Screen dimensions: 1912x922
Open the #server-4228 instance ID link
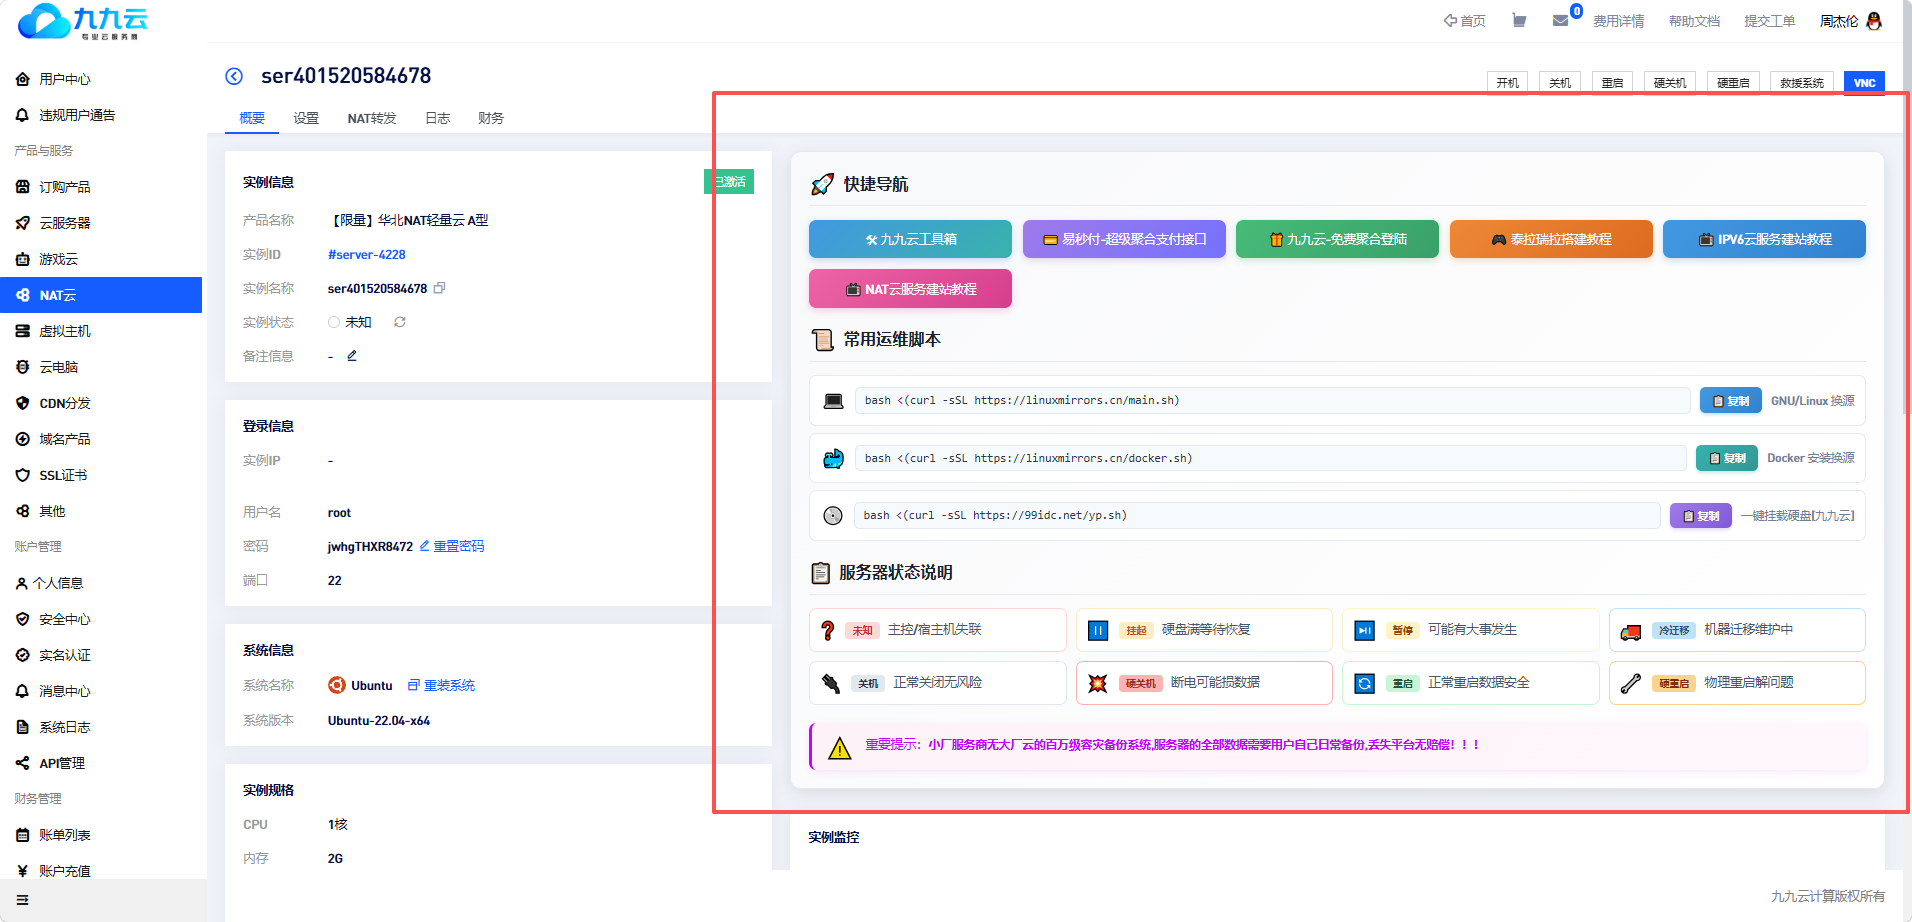point(367,255)
